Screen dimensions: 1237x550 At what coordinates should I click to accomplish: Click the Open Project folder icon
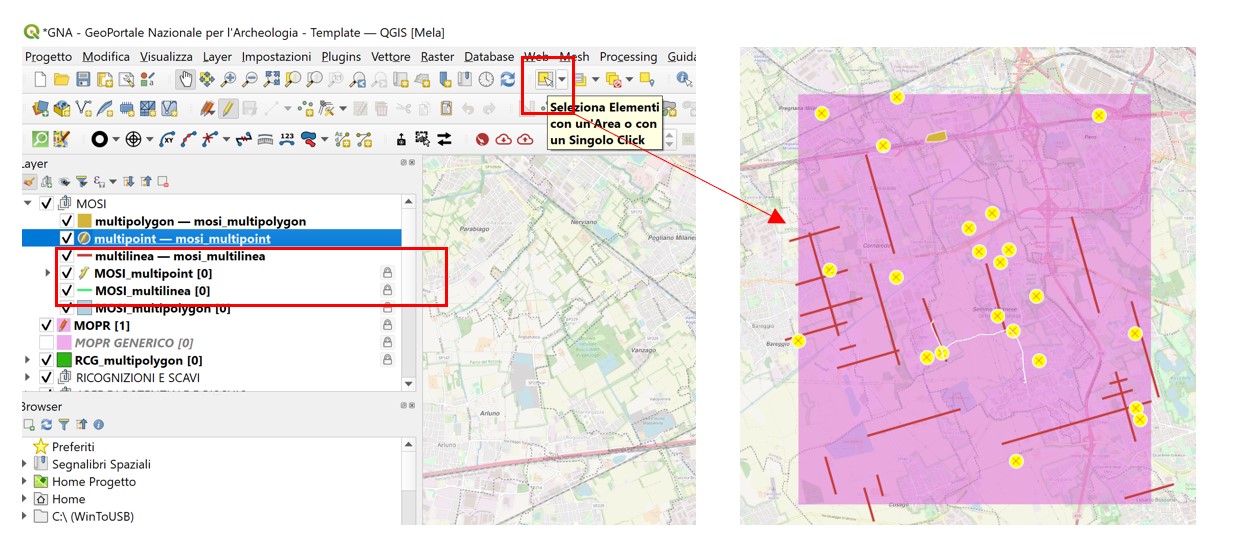(61, 79)
